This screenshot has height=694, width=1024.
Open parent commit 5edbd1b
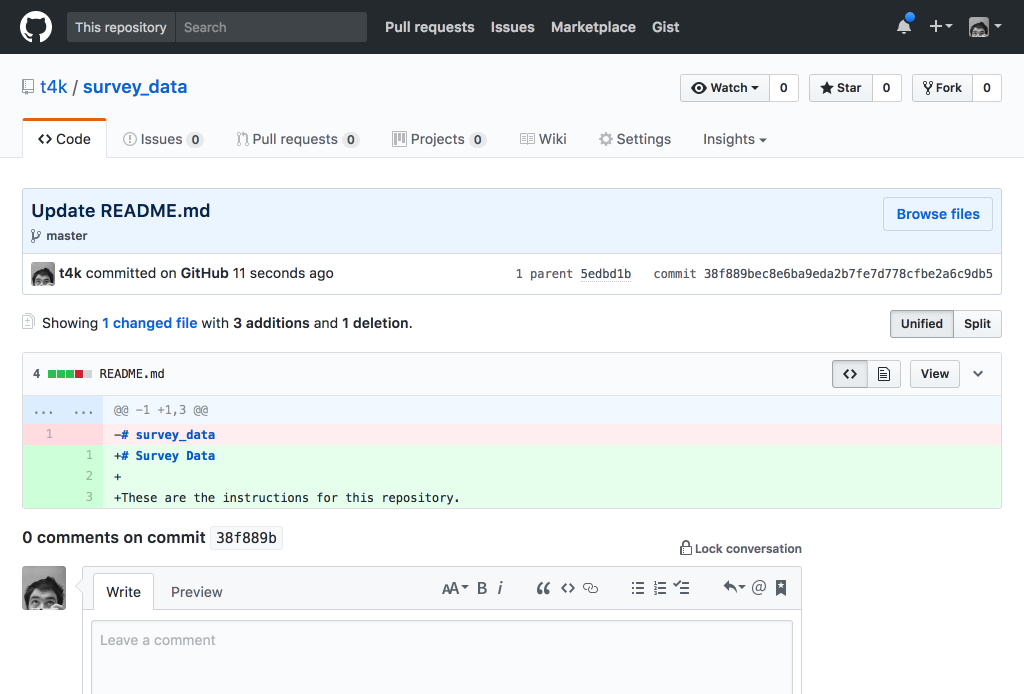[605, 274]
